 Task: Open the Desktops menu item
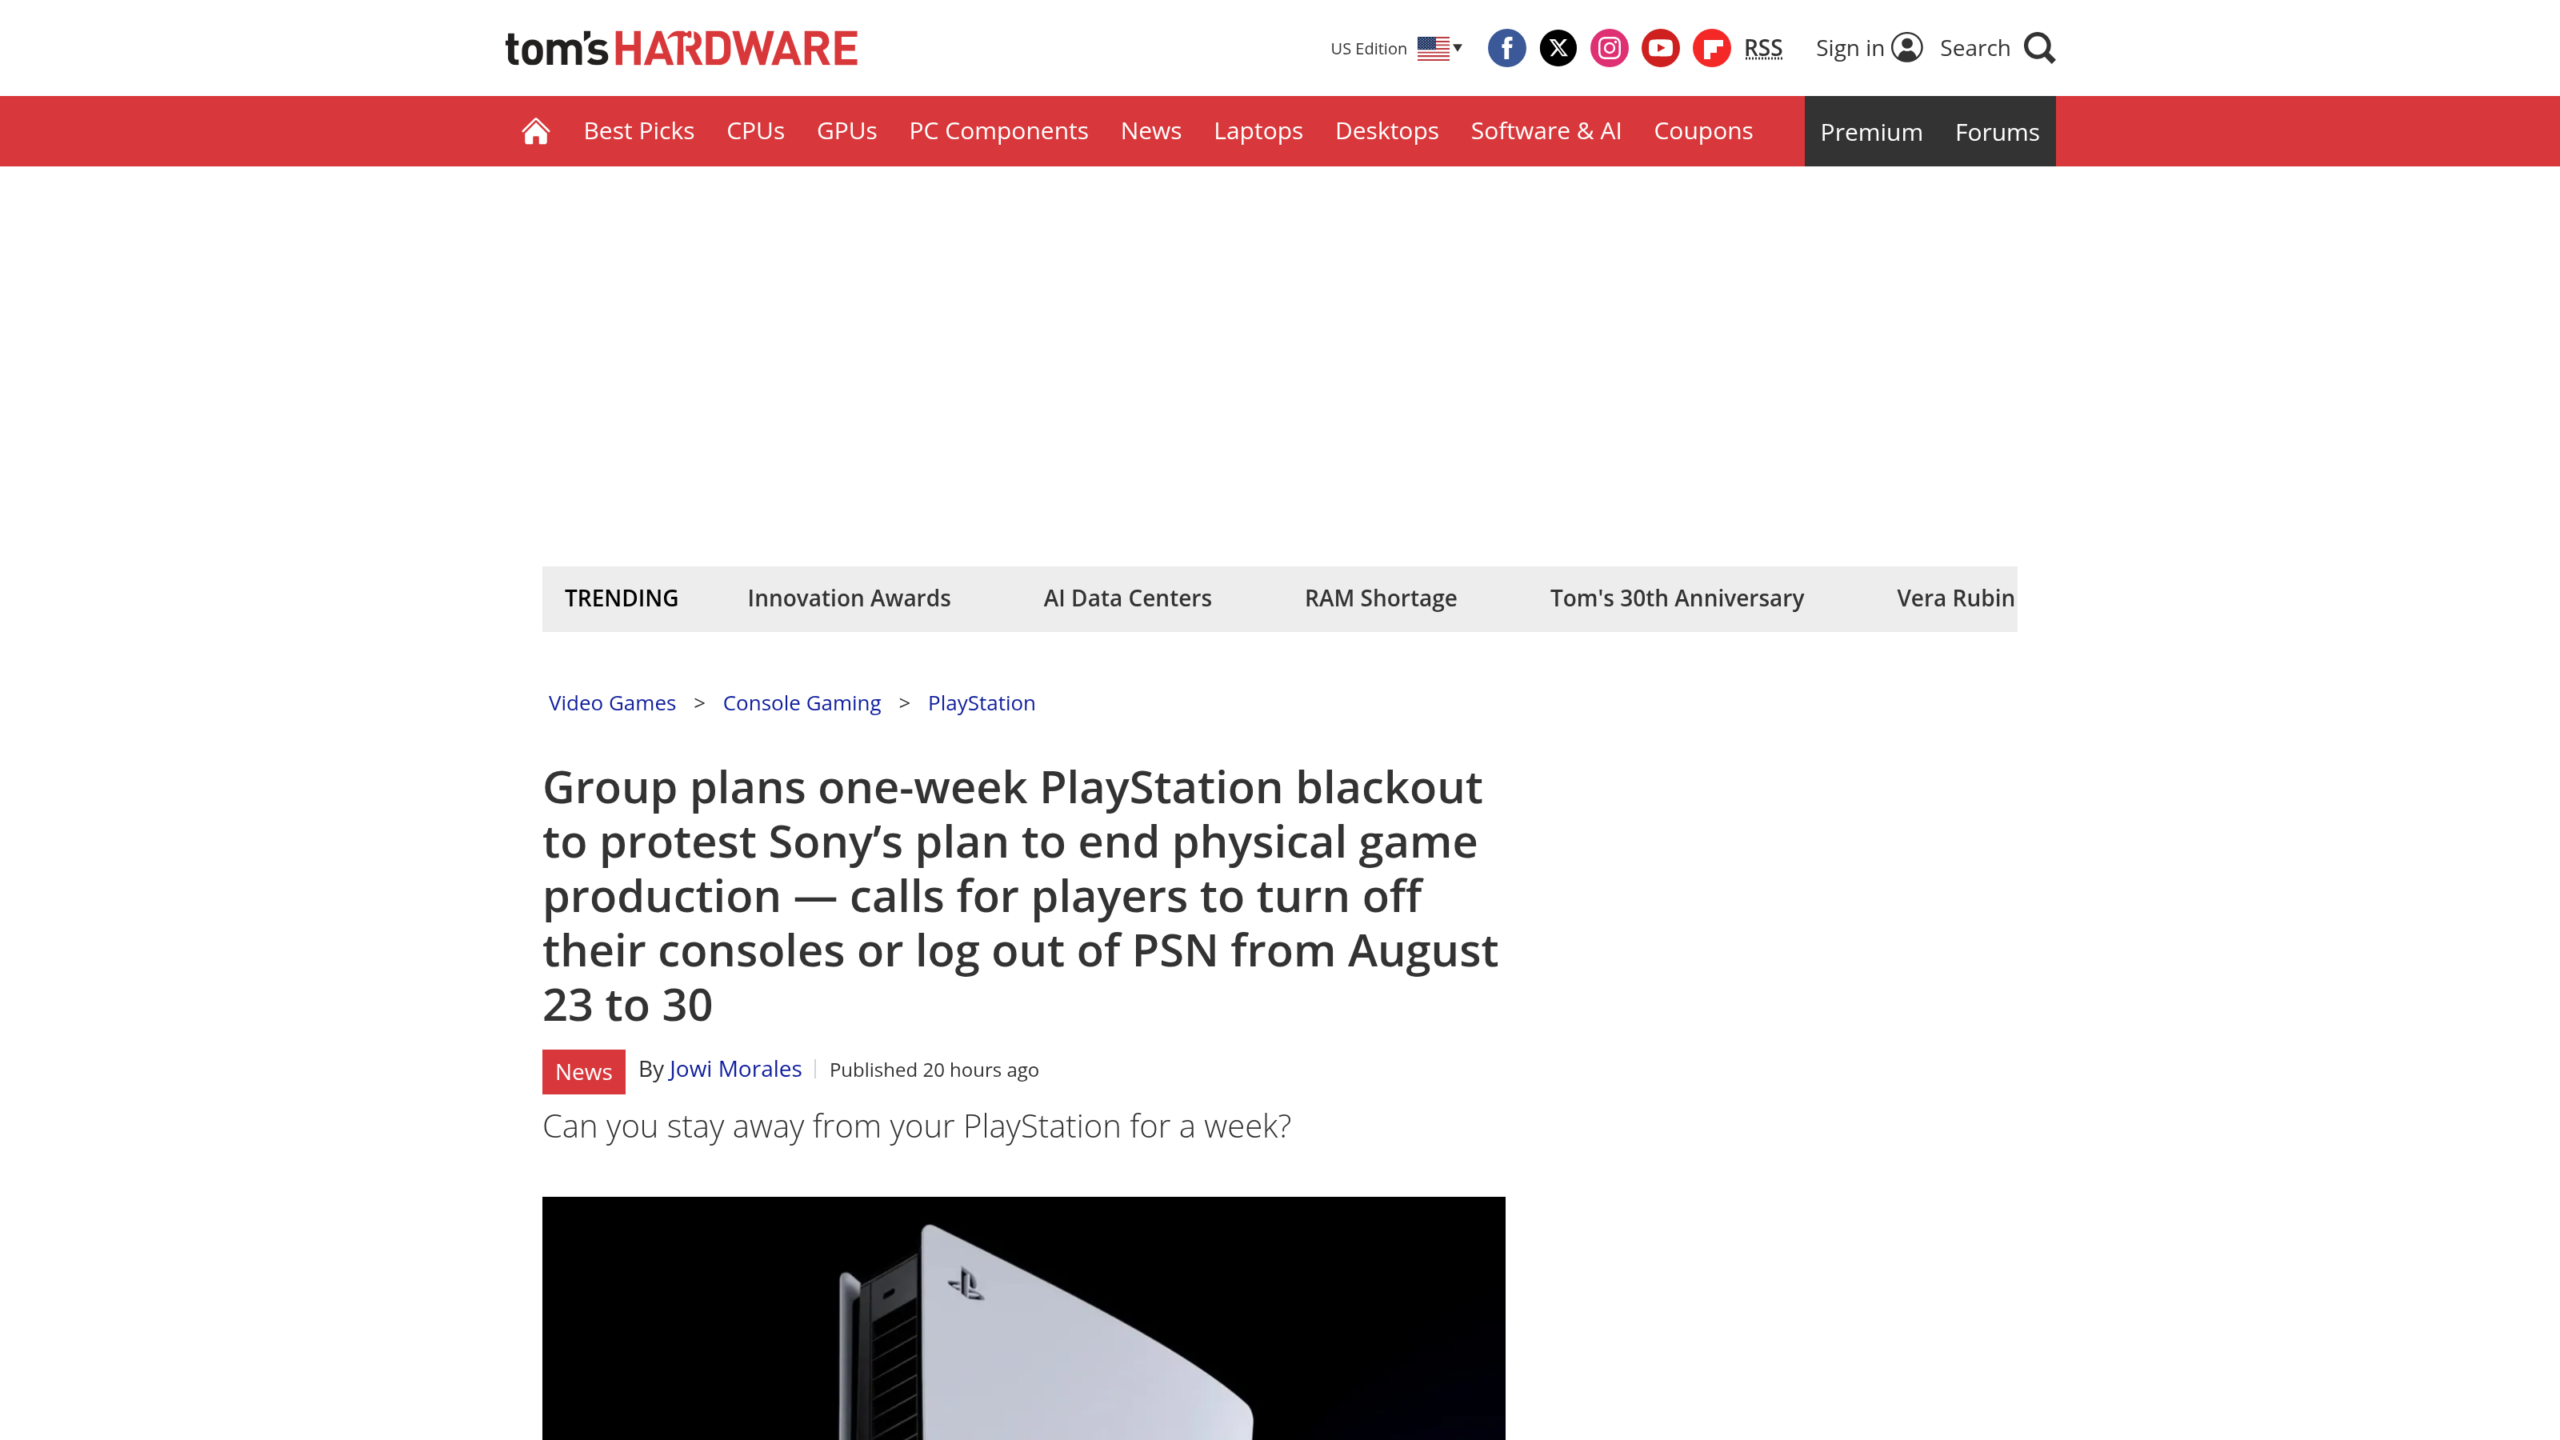[1387, 131]
